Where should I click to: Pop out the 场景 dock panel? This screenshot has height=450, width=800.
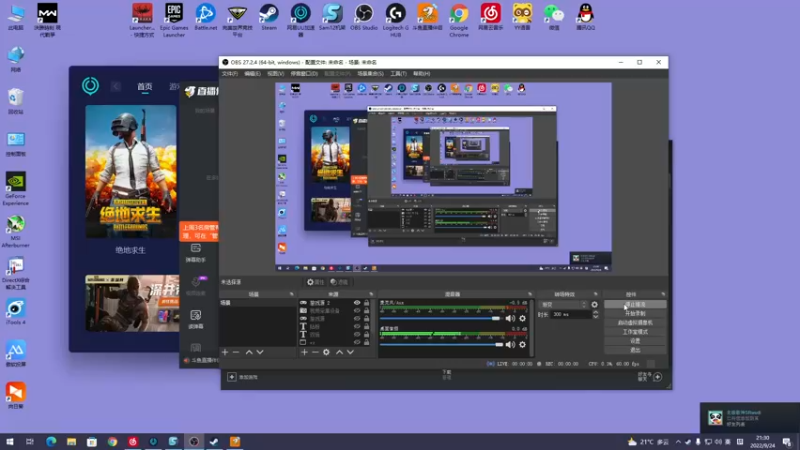(x=292, y=294)
